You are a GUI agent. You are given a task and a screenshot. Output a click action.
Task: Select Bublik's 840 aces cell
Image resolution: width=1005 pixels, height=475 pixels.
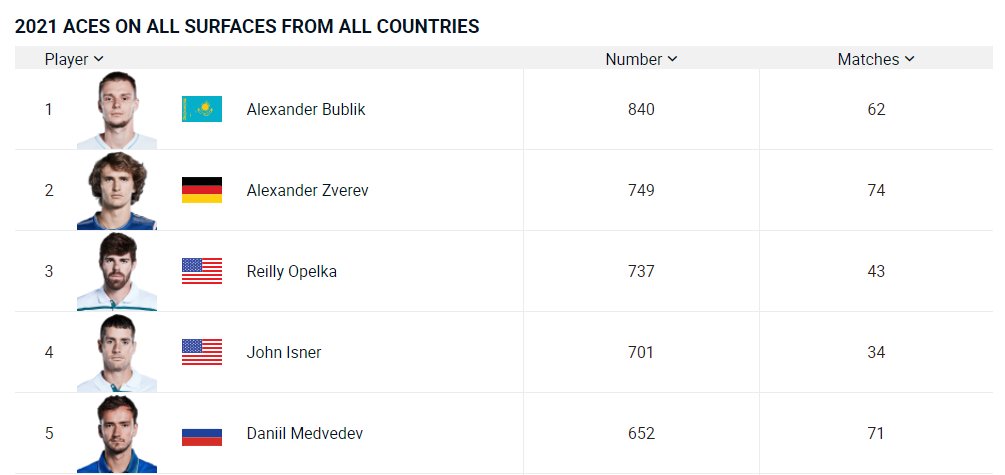click(642, 110)
